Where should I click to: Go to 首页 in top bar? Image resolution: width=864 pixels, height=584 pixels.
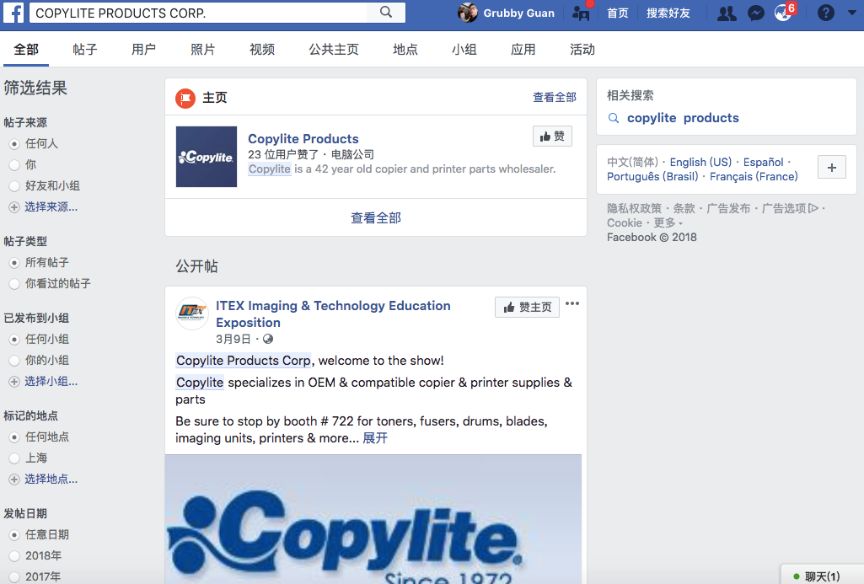[618, 13]
